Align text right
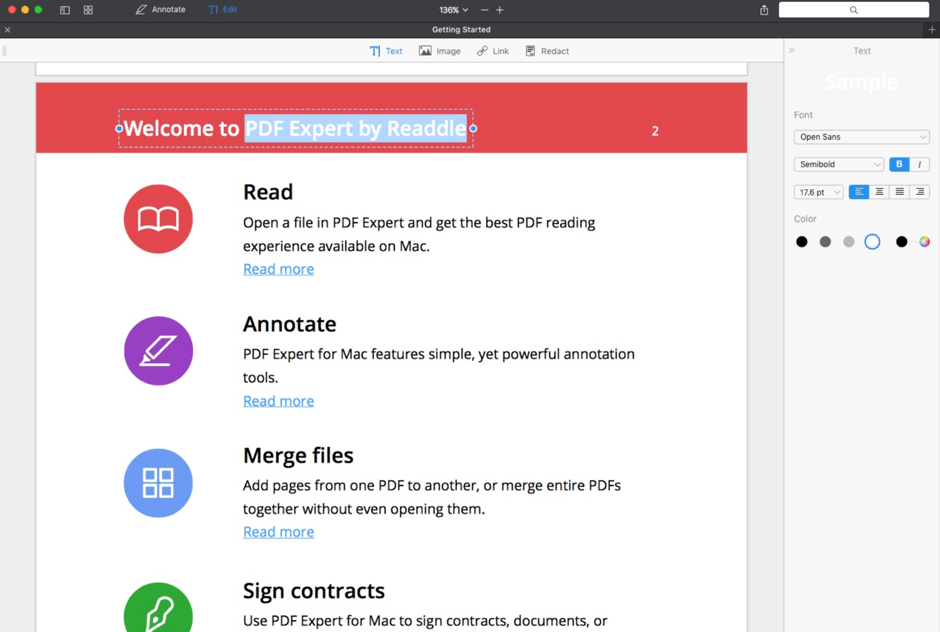This screenshot has height=632, width=940. coord(920,192)
